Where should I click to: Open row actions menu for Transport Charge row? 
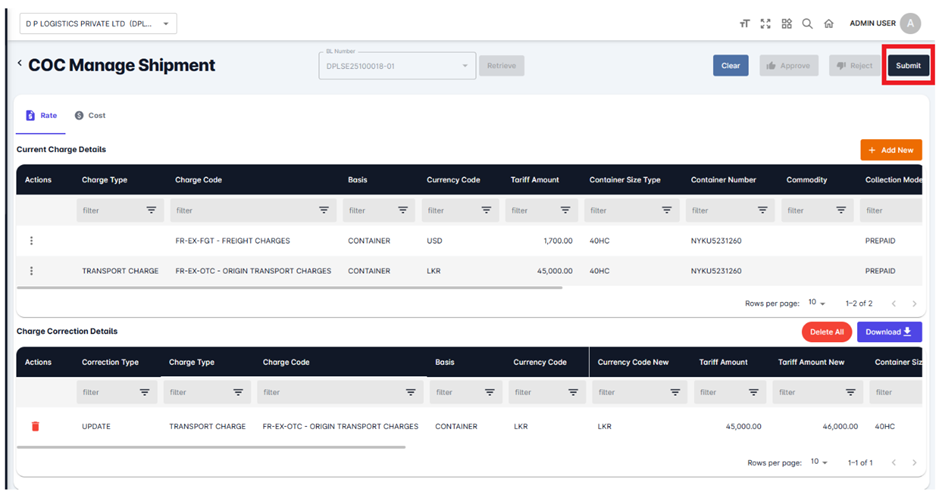(32, 271)
